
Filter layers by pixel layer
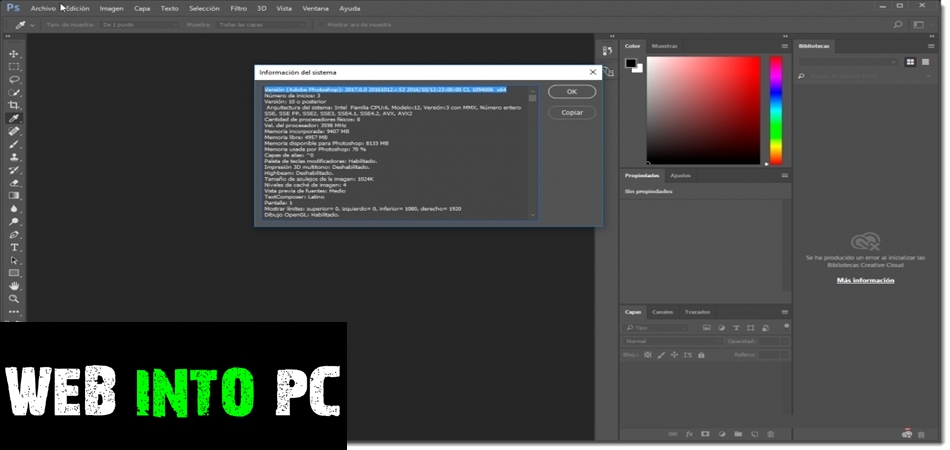pyautogui.click(x=706, y=328)
